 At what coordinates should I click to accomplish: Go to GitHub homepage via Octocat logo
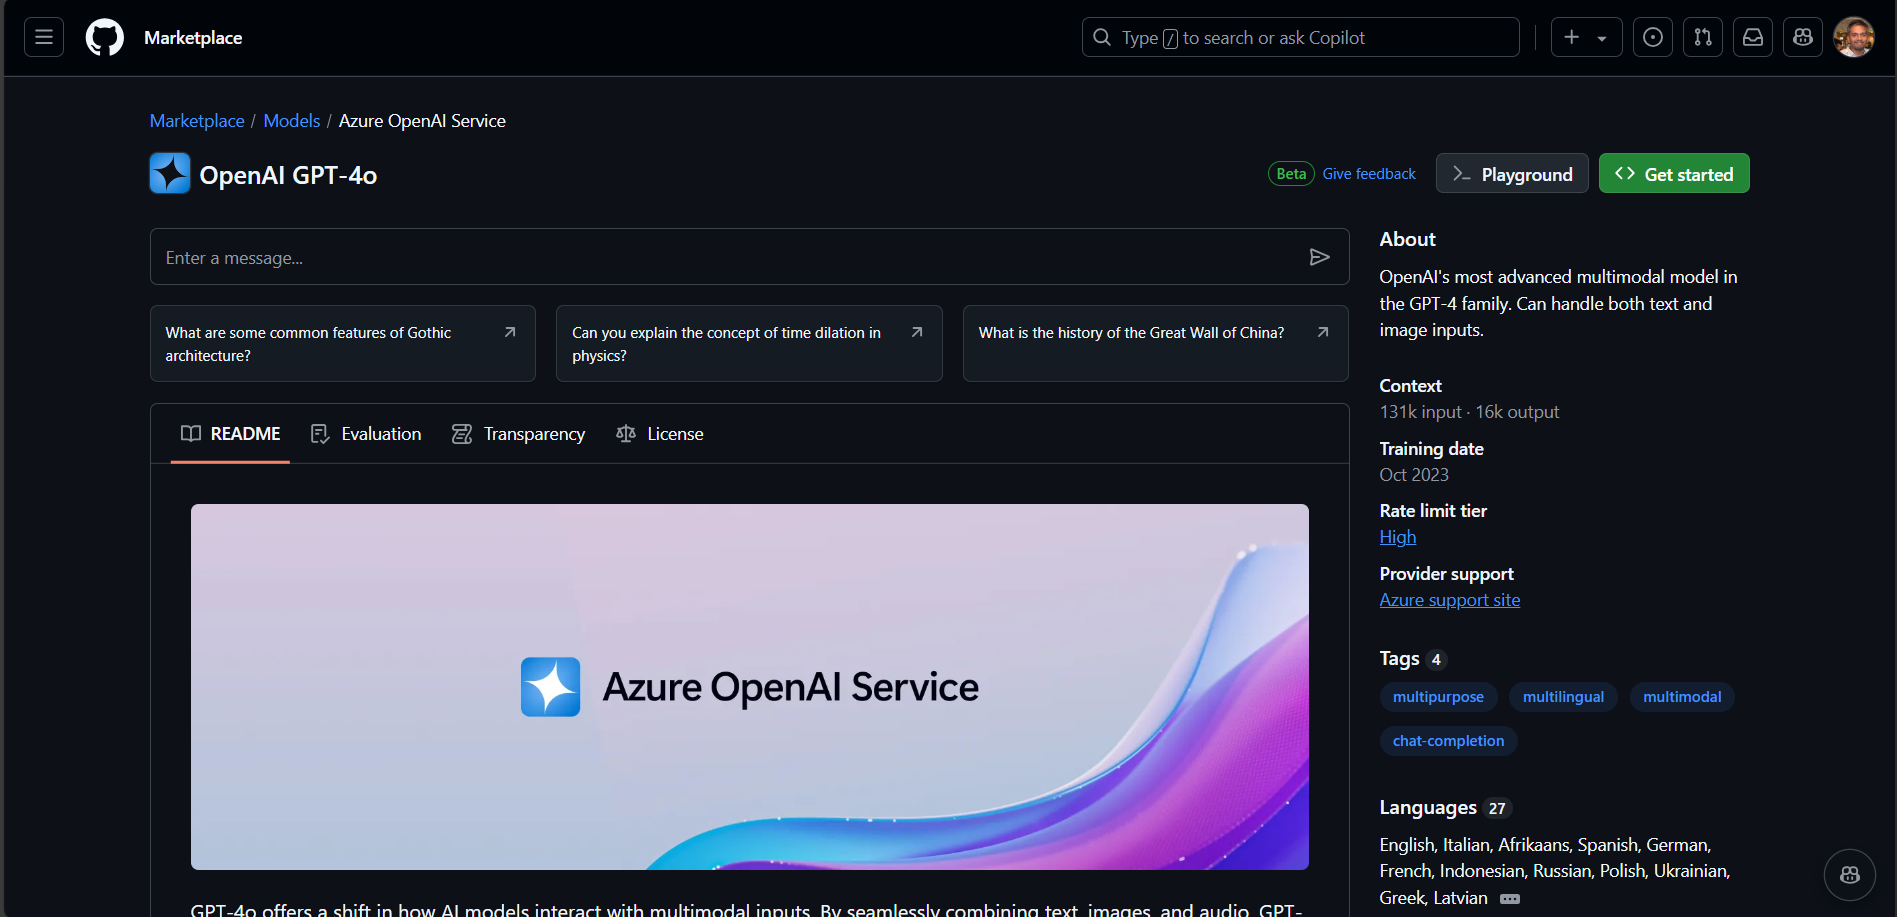tap(105, 37)
